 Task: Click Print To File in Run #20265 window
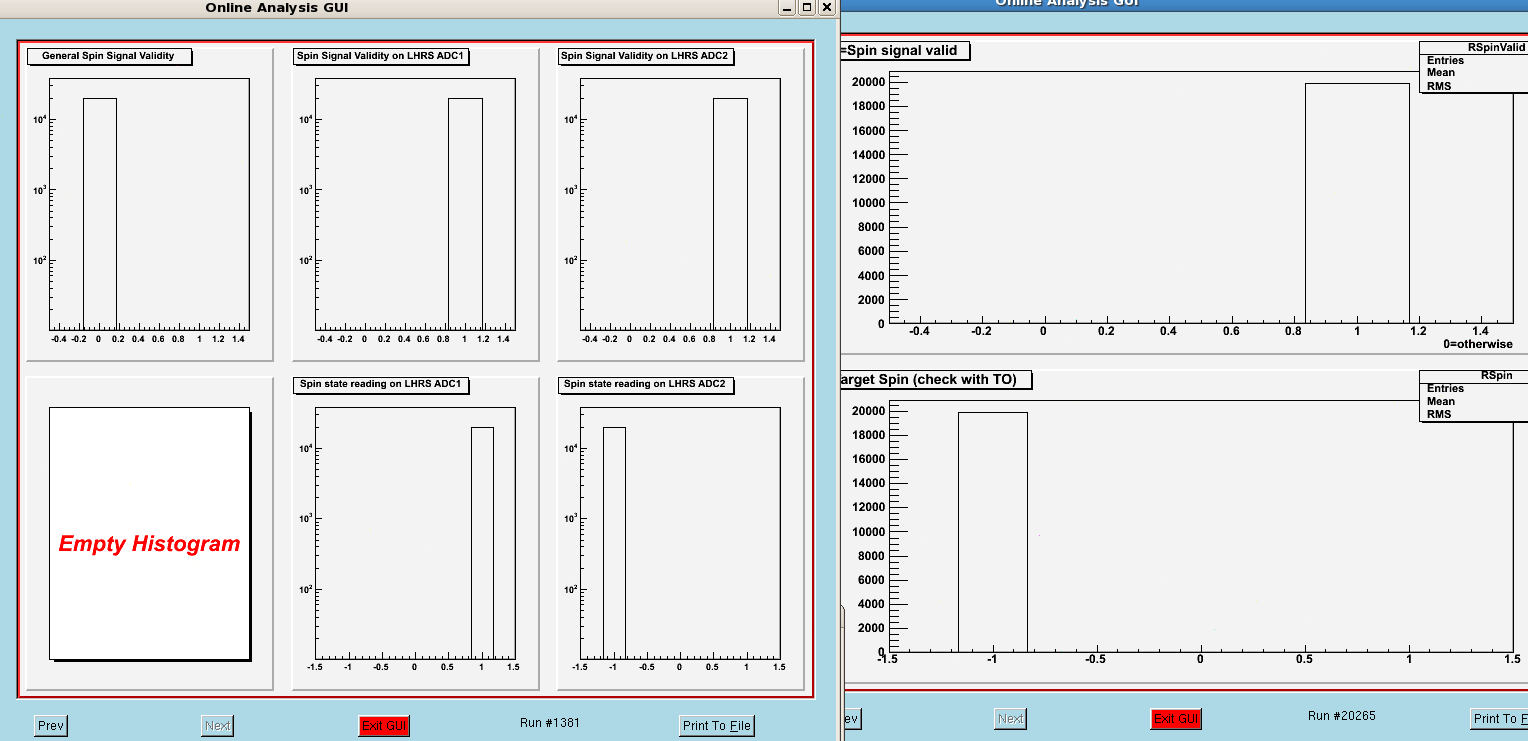click(1499, 719)
